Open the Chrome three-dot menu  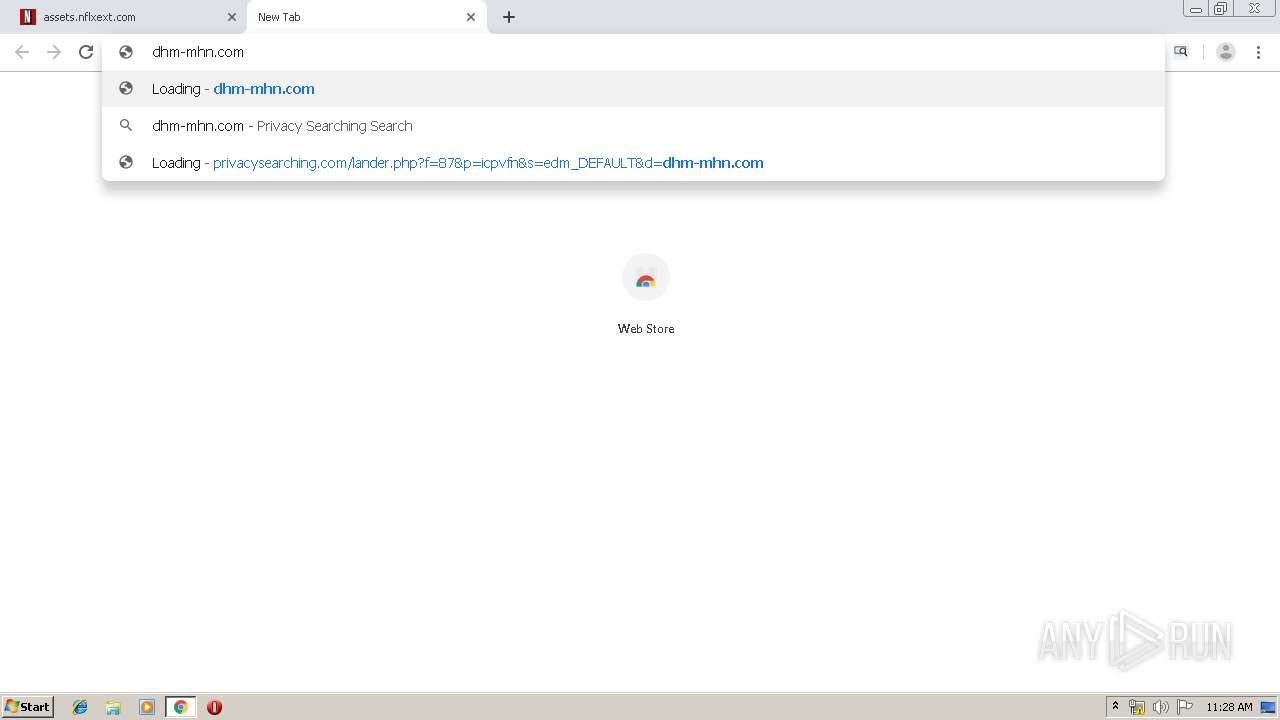(1258, 52)
